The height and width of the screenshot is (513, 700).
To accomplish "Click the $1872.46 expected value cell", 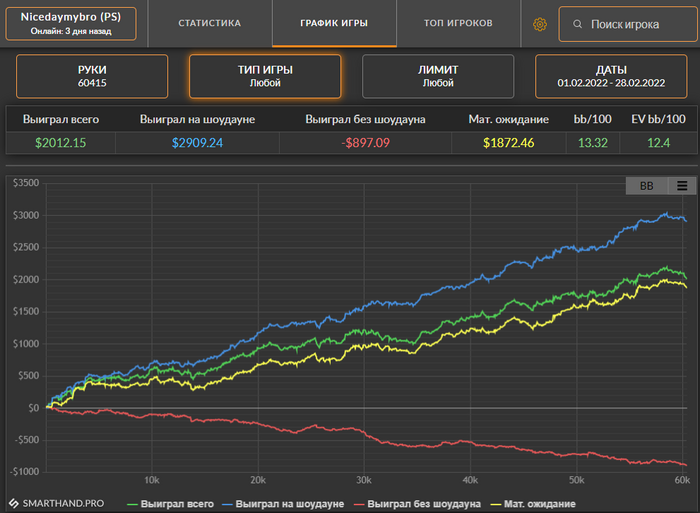I will (508, 143).
